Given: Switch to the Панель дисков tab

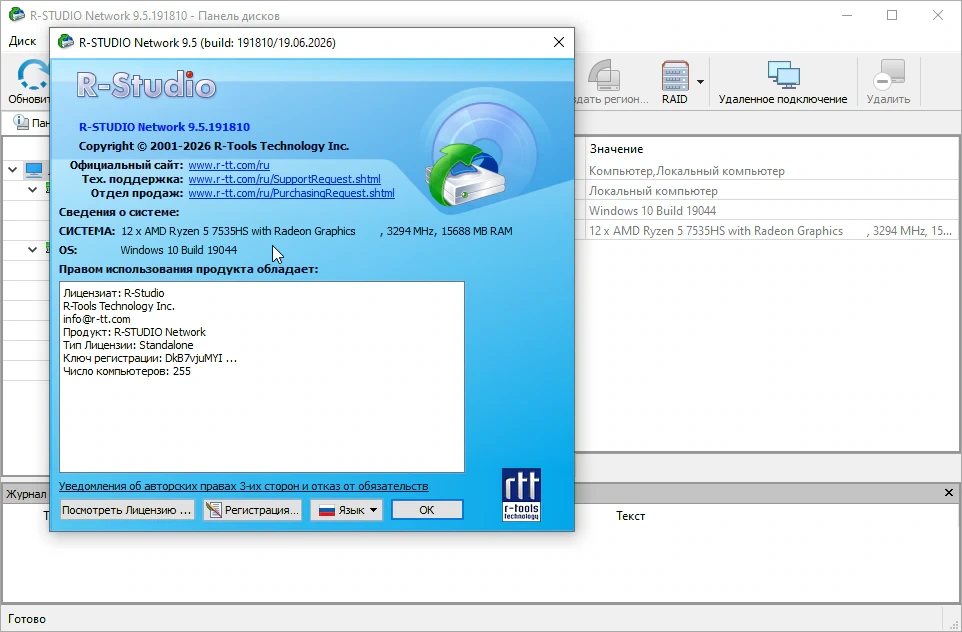Looking at the screenshot, I should tap(31, 123).
